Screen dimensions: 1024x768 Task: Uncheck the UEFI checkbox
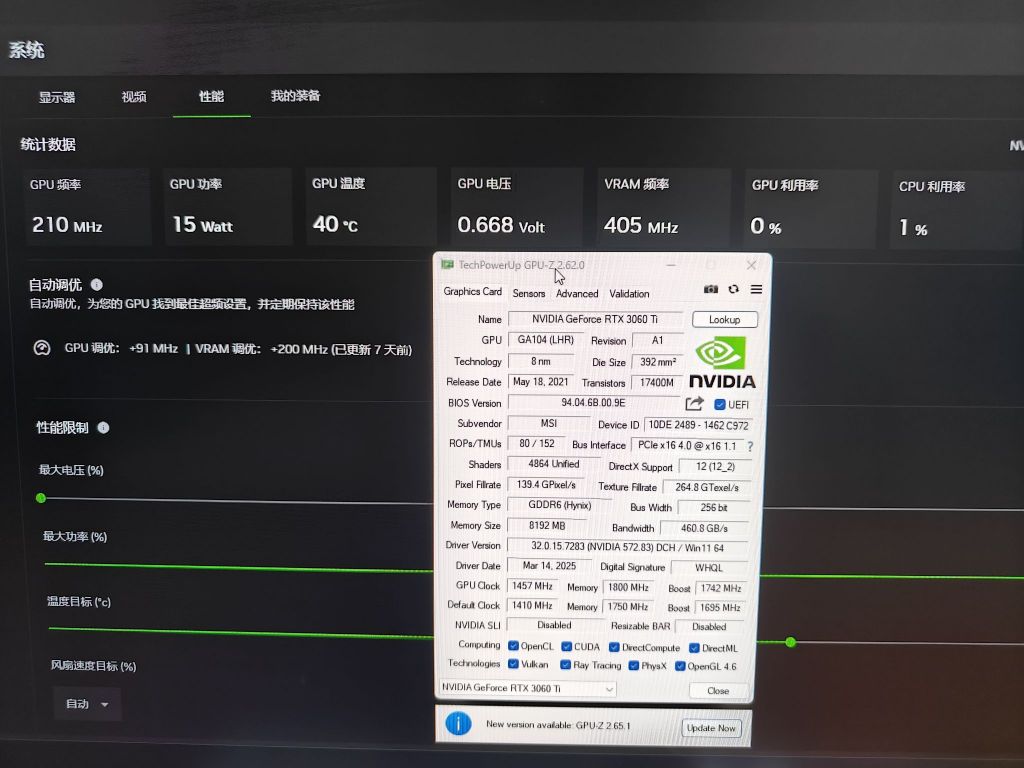click(720, 403)
